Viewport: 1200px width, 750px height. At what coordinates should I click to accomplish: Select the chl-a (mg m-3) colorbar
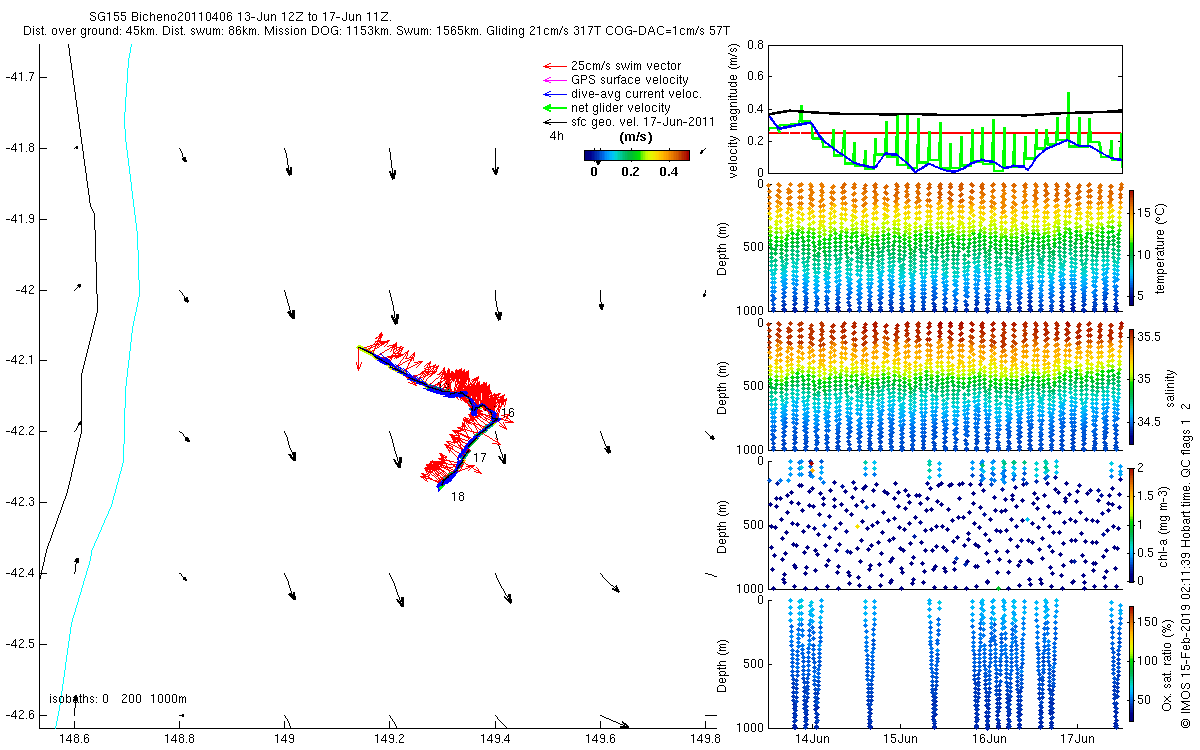coord(1131,524)
